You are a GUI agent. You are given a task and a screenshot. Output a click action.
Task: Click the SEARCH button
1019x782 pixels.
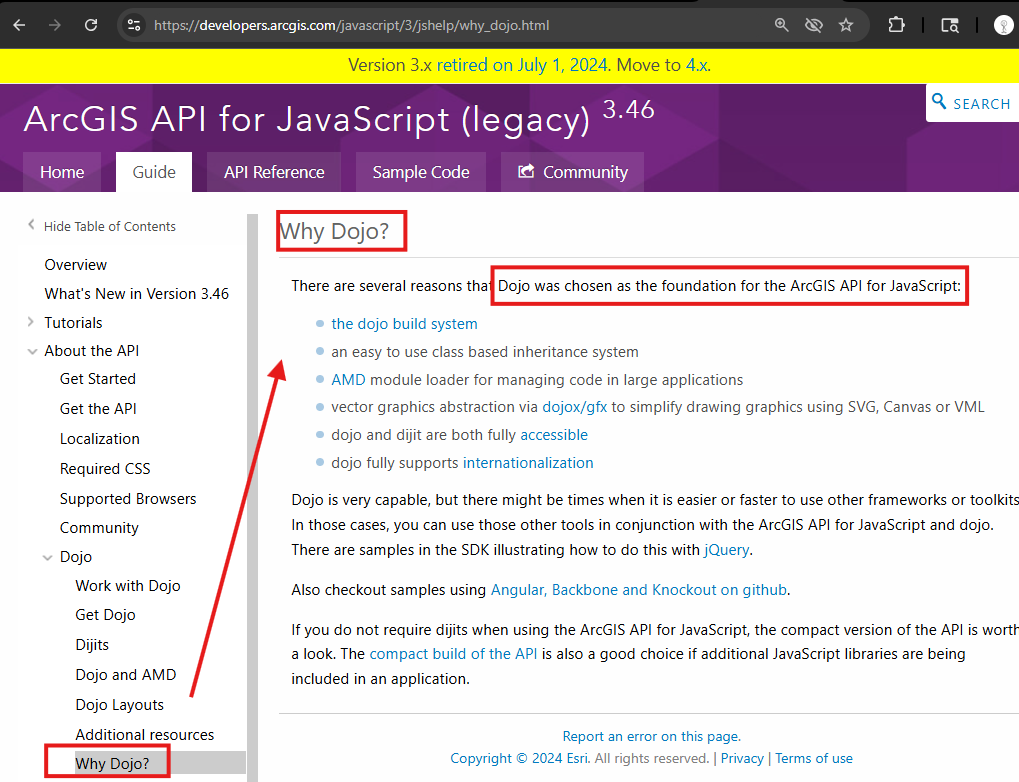[972, 103]
